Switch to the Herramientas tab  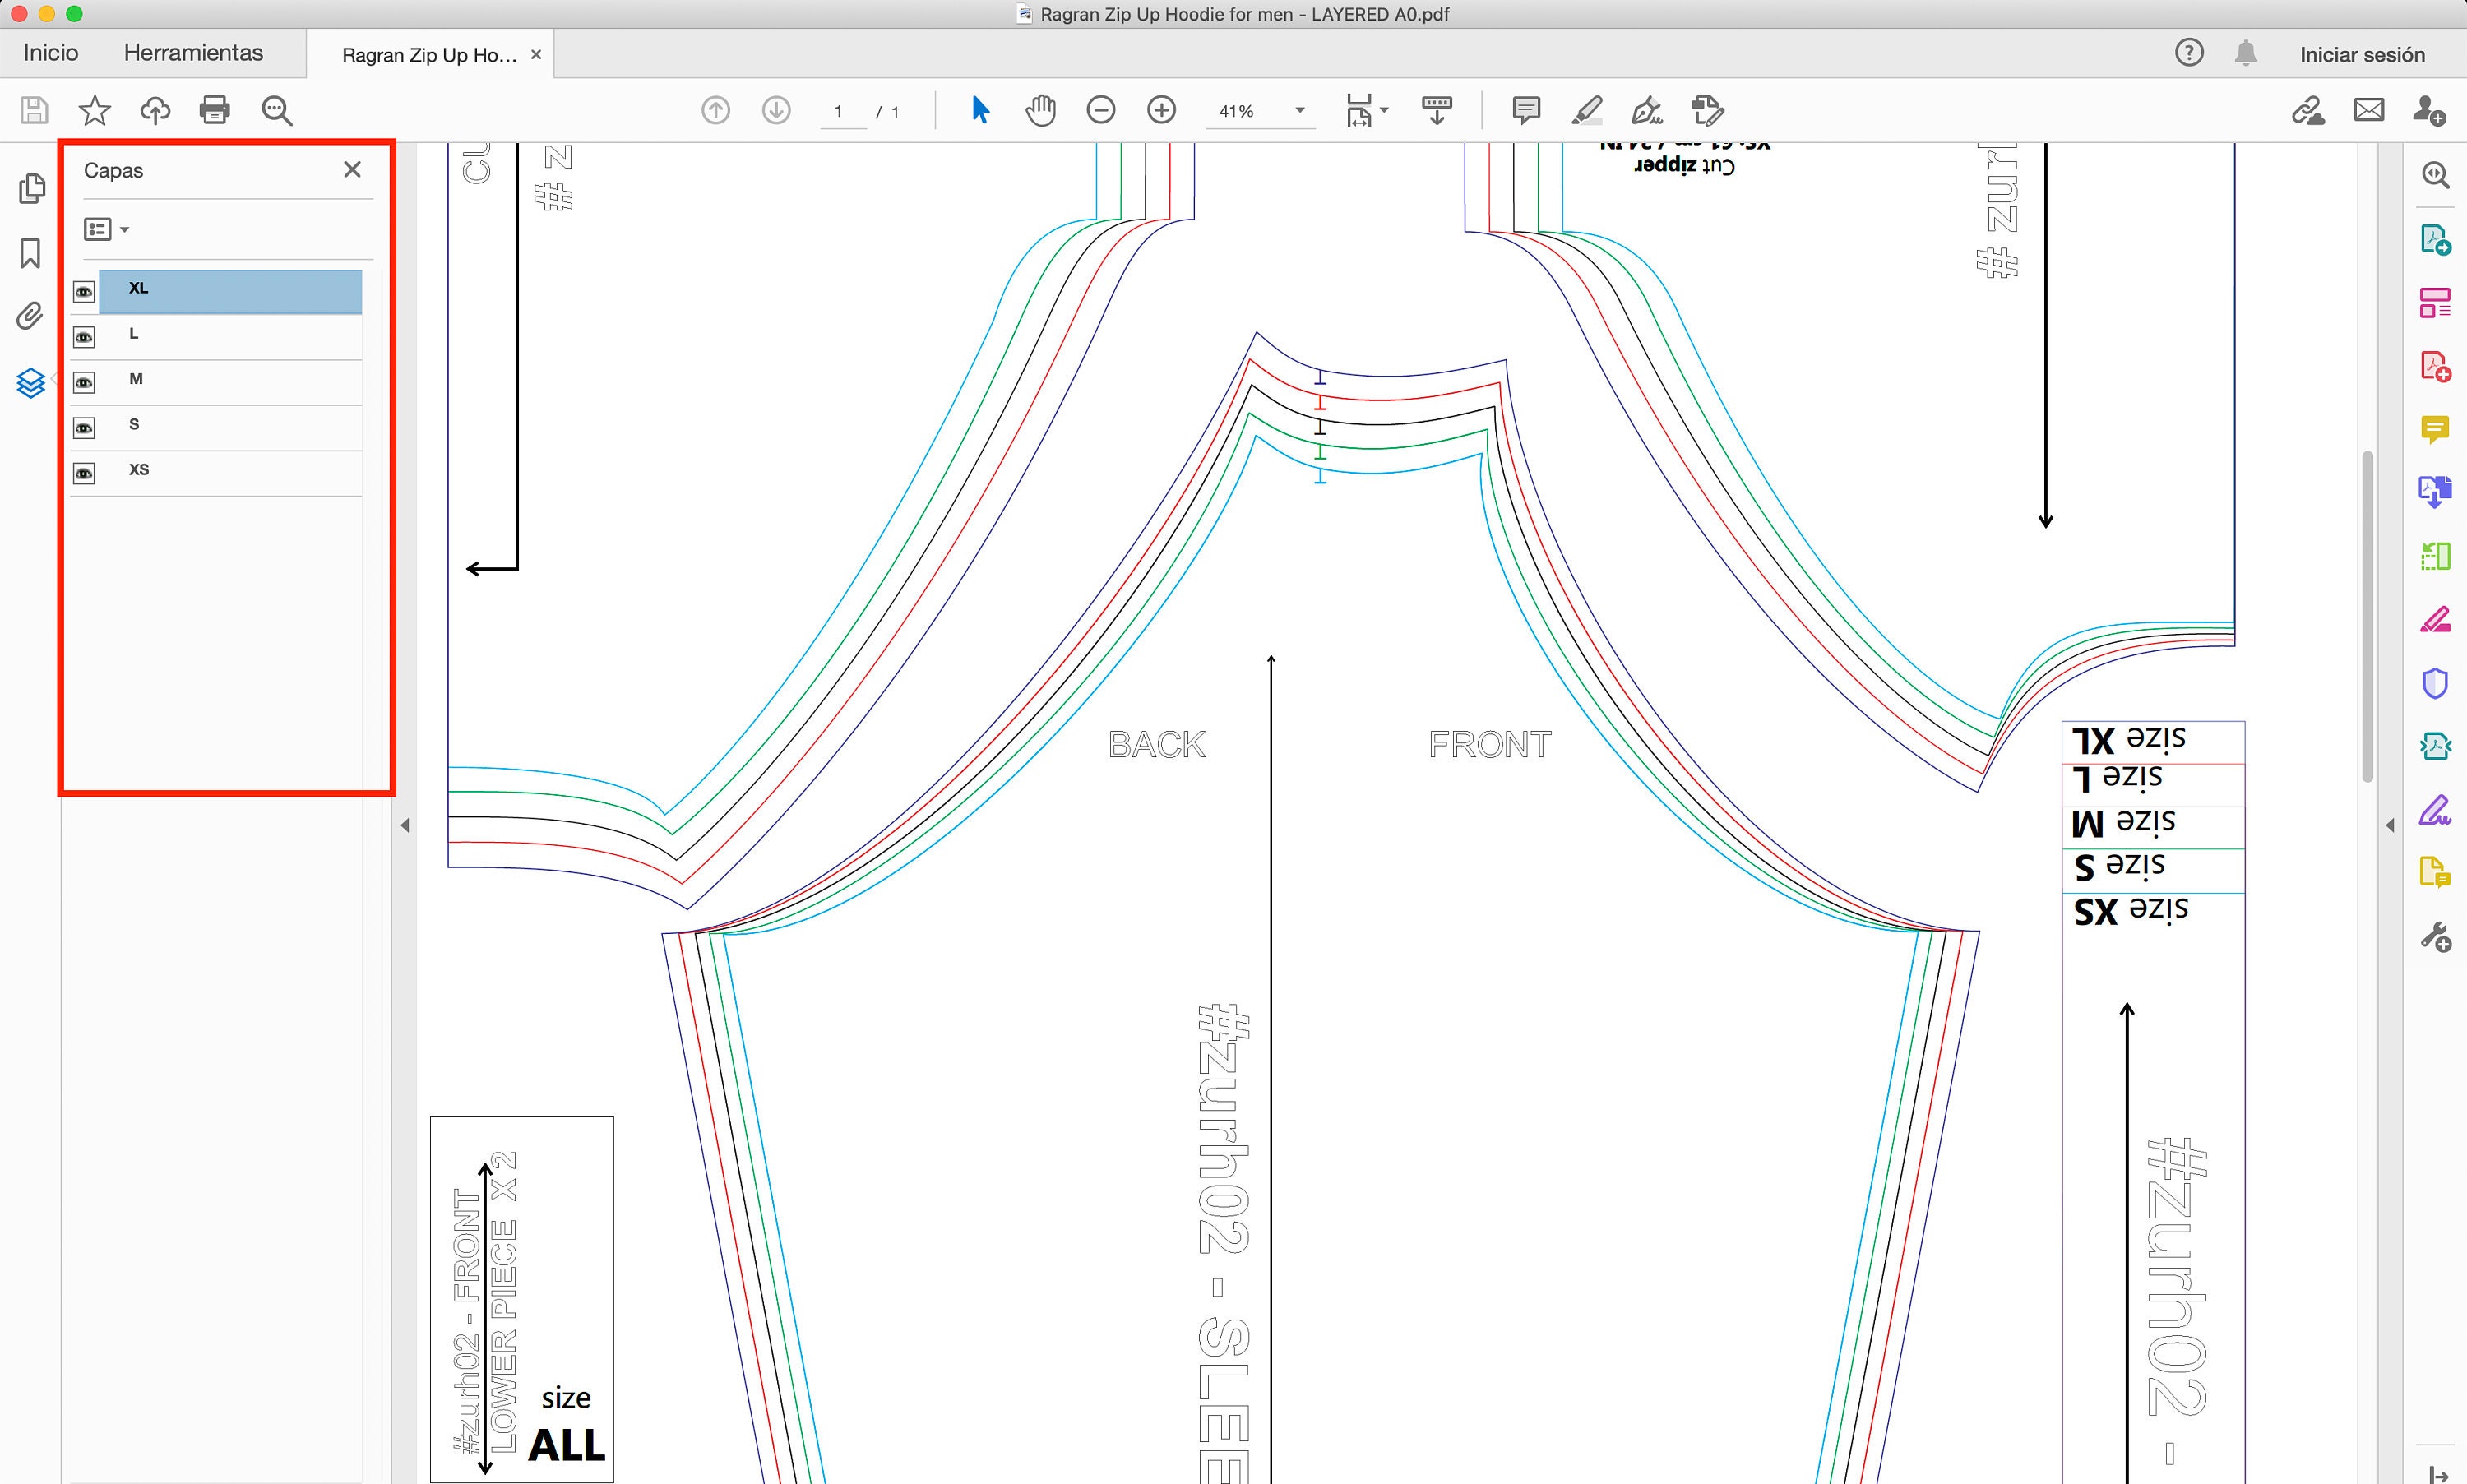click(x=193, y=53)
